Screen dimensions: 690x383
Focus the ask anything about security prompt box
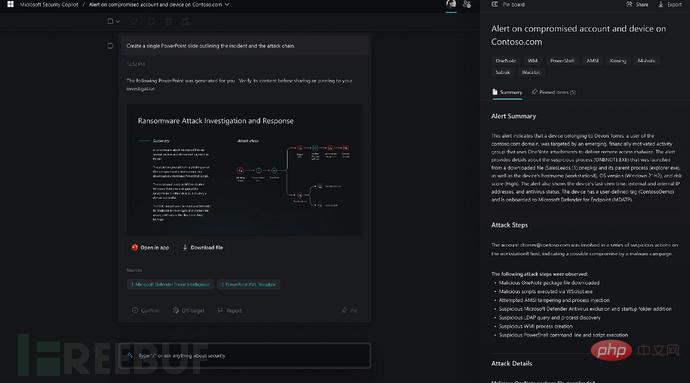click(x=244, y=356)
